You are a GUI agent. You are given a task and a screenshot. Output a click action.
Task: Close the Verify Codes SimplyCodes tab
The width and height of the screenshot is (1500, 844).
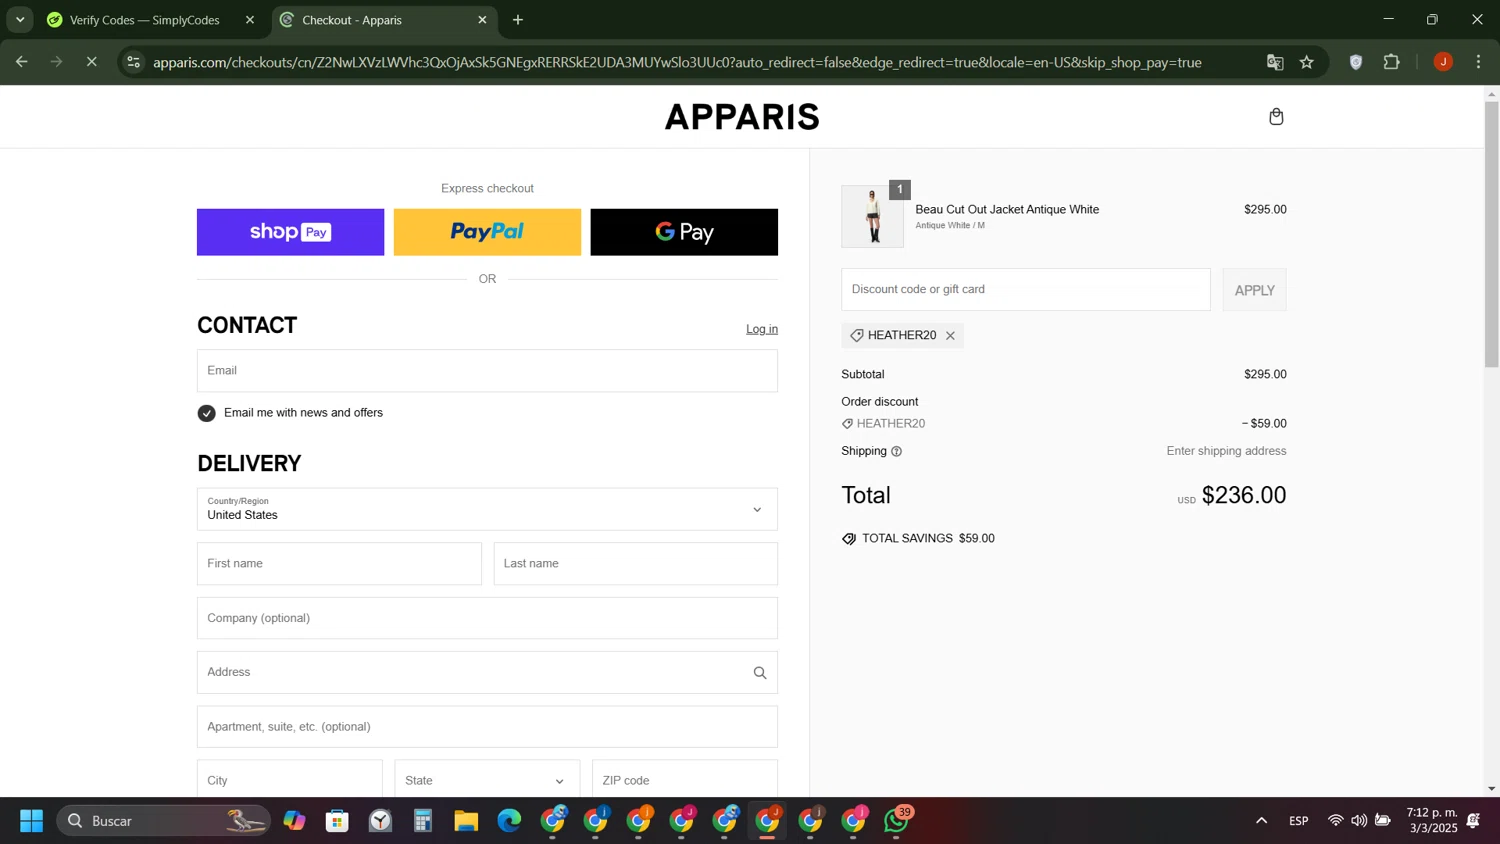coord(250,20)
